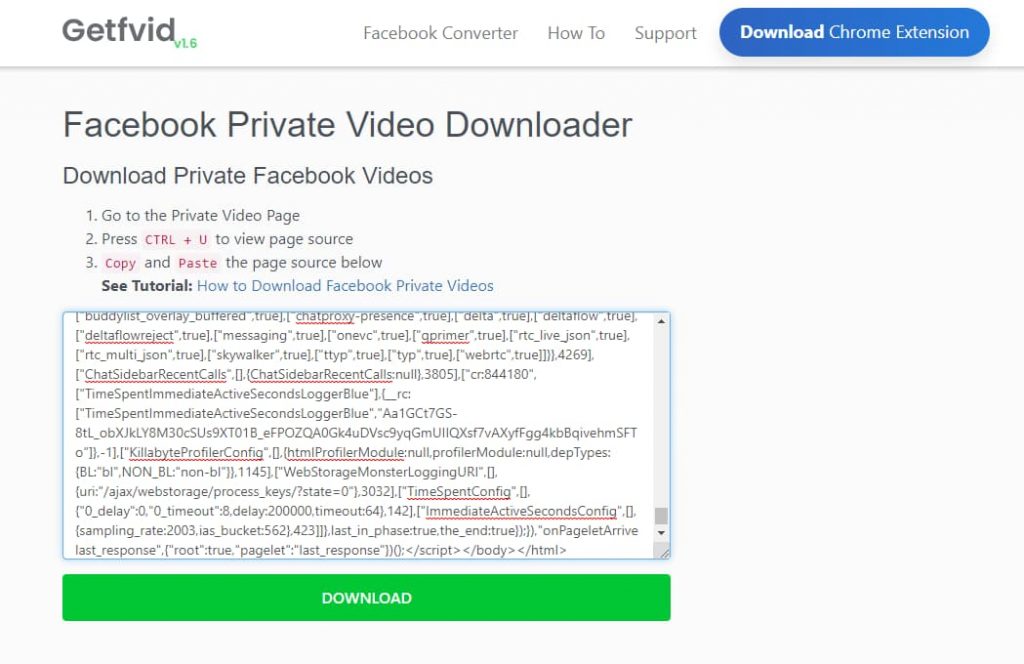Click the scrollbar track above the thumb

662,417
